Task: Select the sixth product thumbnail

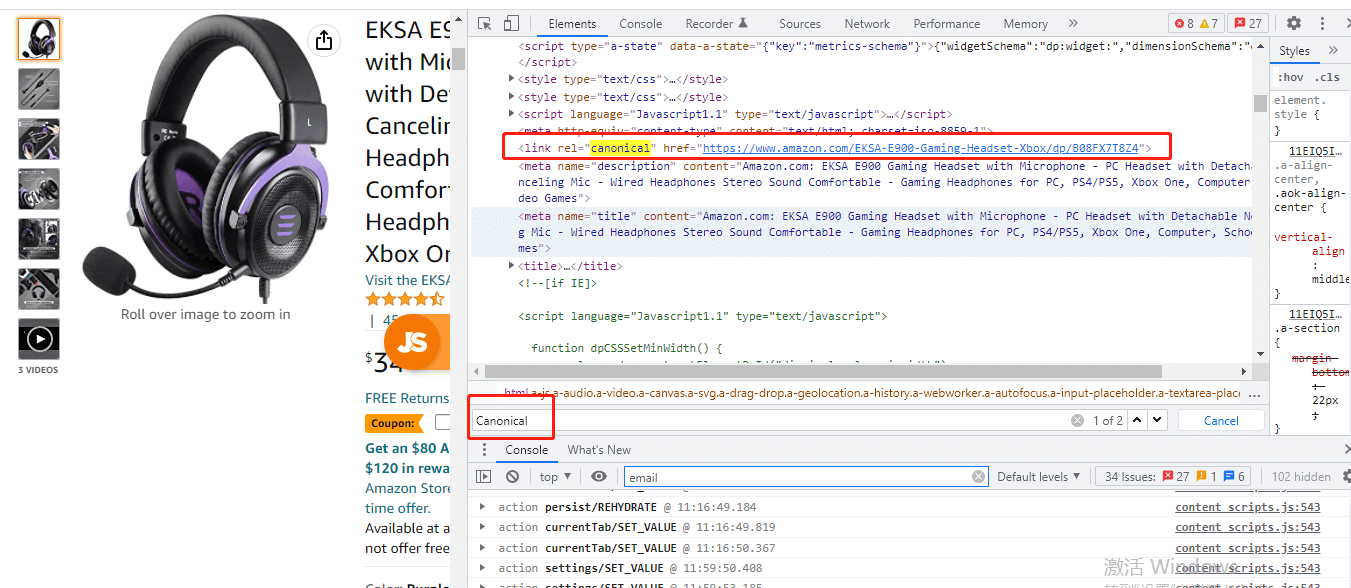Action: tap(39, 289)
